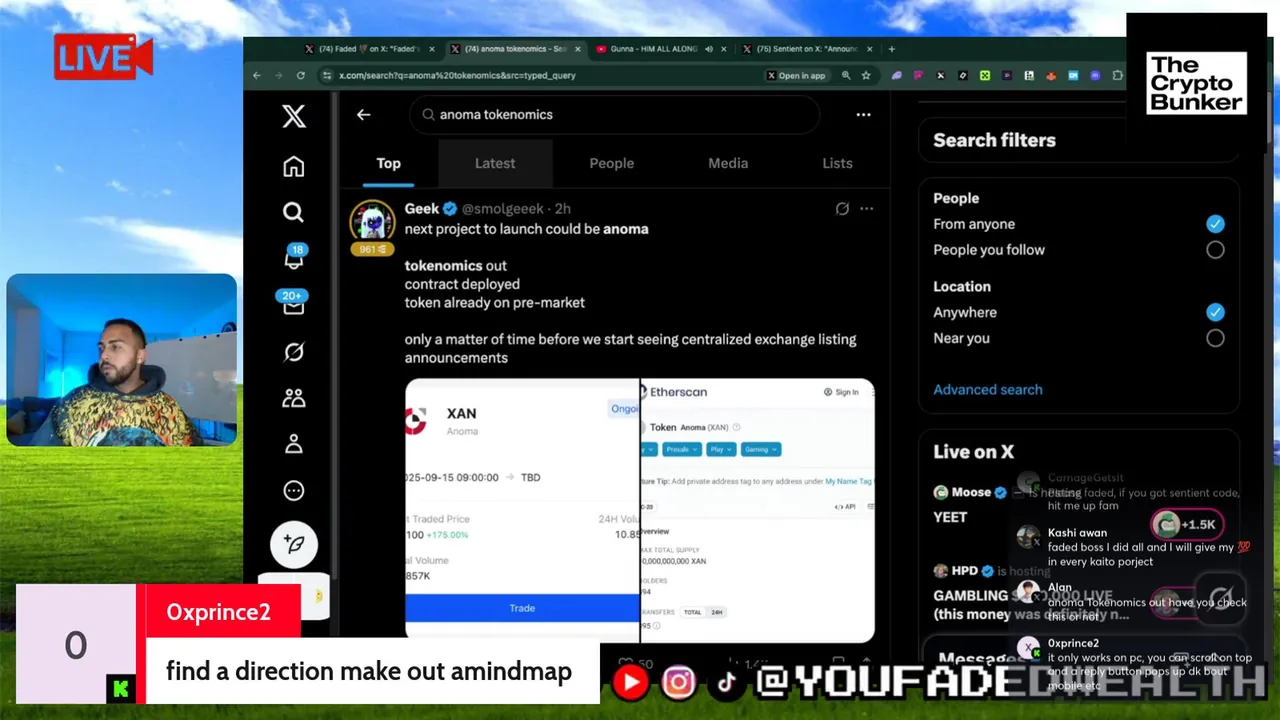Open Explore search icon in sidebar
Image resolution: width=1280 pixels, height=720 pixels.
(x=293, y=212)
